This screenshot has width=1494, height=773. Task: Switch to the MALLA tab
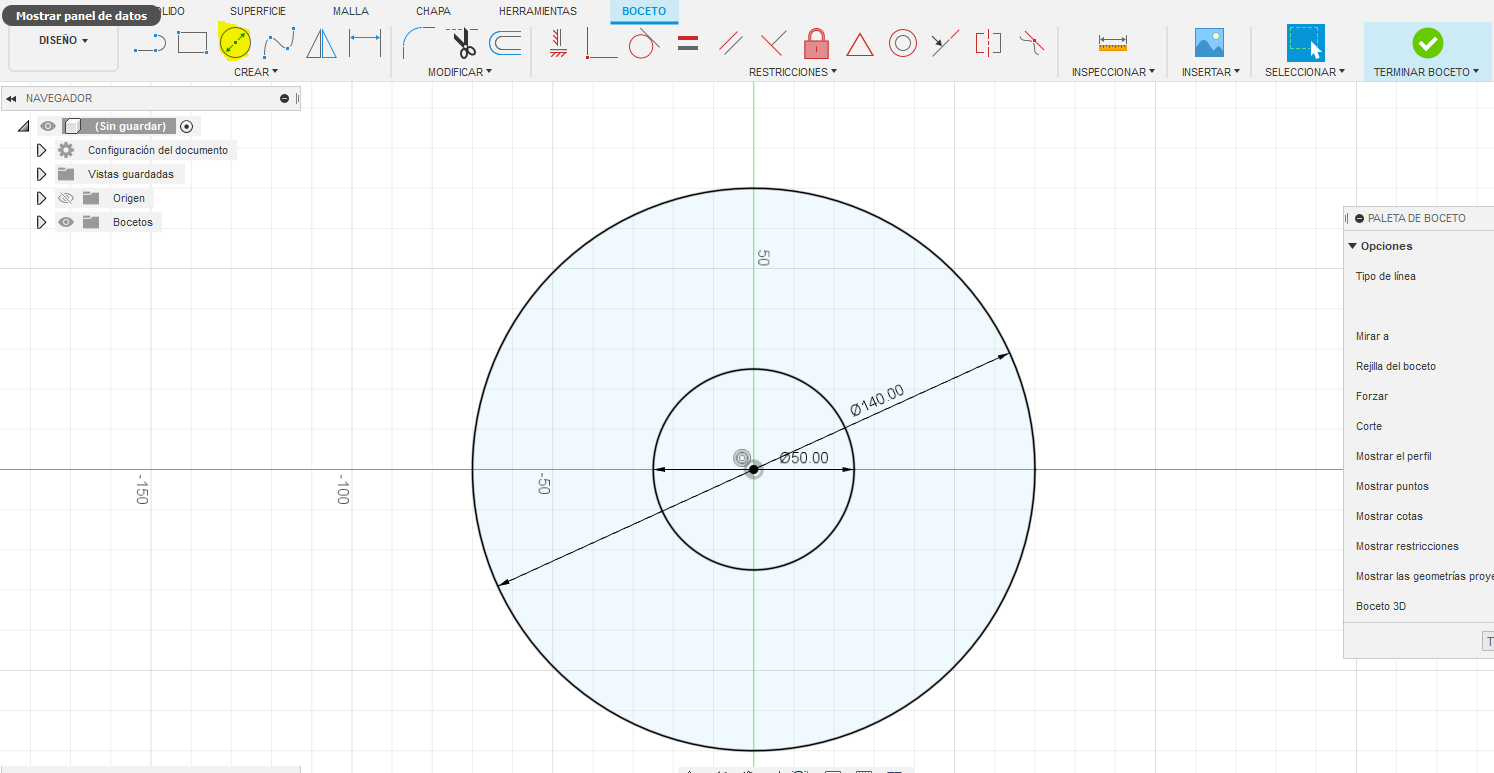tap(351, 11)
